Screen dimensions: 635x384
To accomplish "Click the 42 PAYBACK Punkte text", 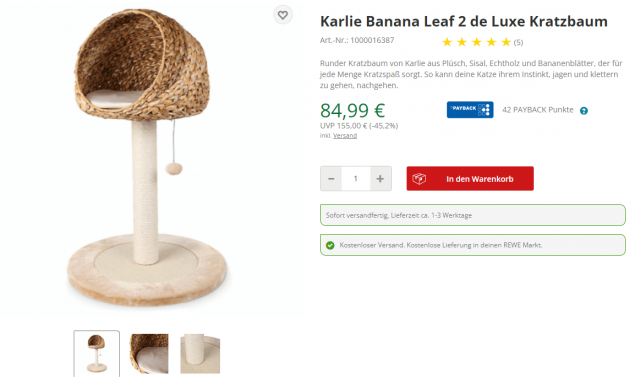I will coord(538,110).
